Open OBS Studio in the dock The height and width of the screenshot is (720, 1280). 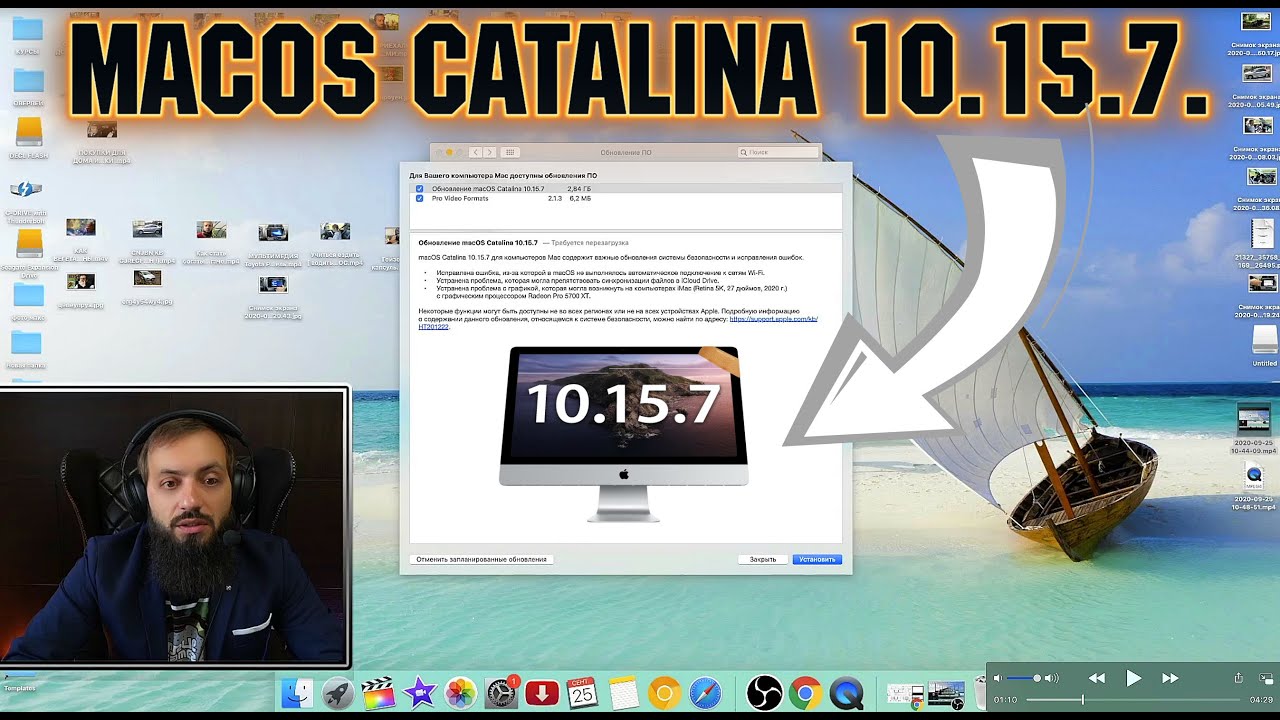(x=764, y=693)
